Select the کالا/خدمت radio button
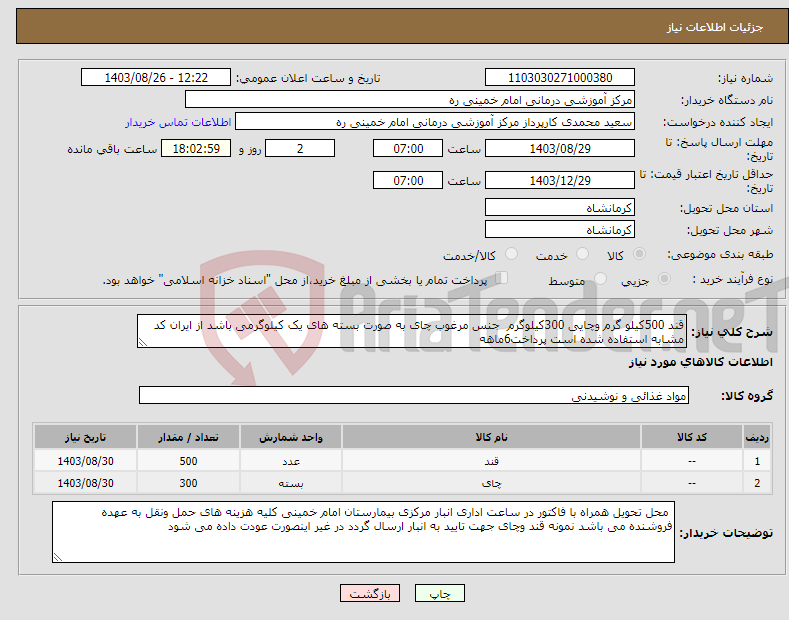The image size is (789, 620). coord(511,254)
